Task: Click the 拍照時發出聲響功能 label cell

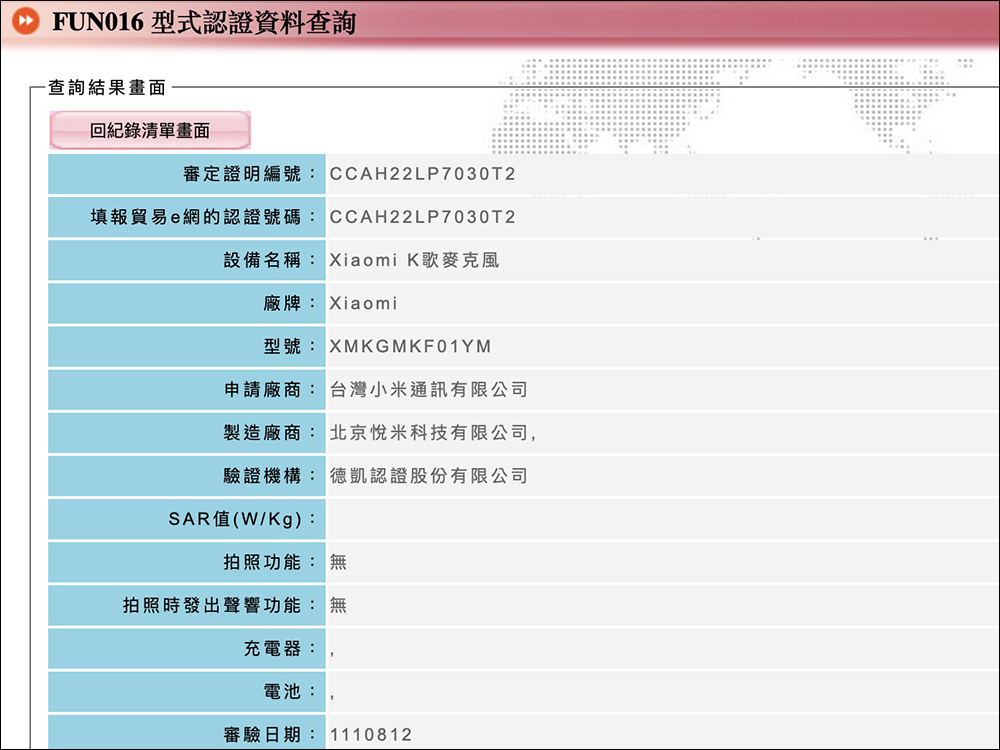Action: coord(187,605)
